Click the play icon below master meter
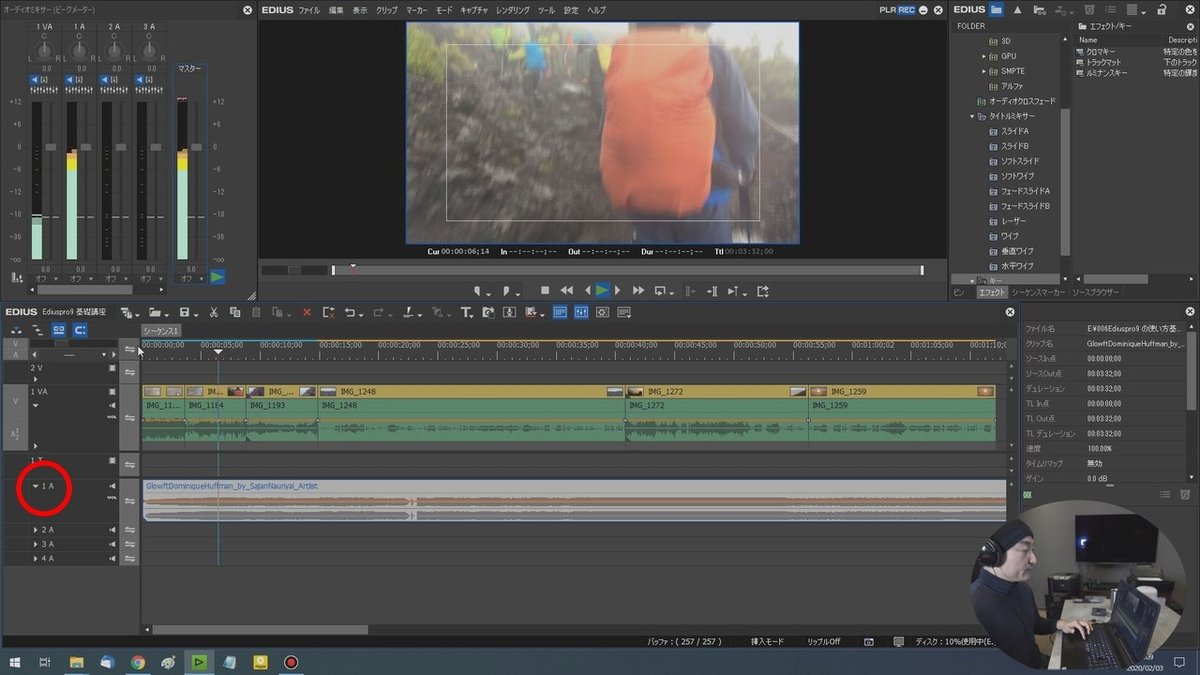 pyautogui.click(x=217, y=277)
